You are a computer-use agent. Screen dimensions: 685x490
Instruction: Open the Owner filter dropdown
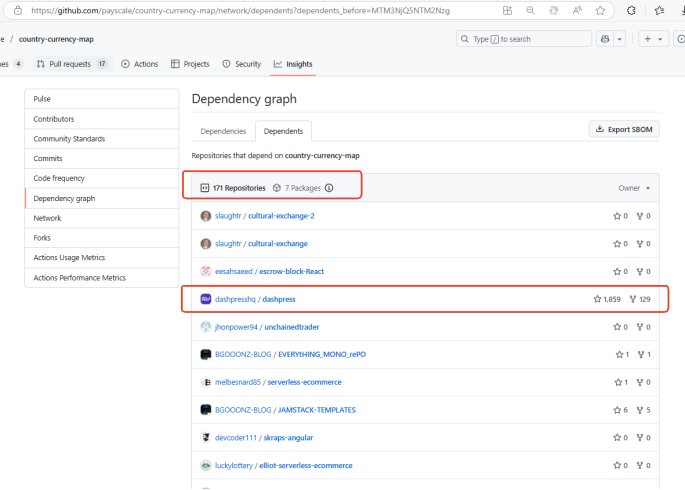click(634, 188)
